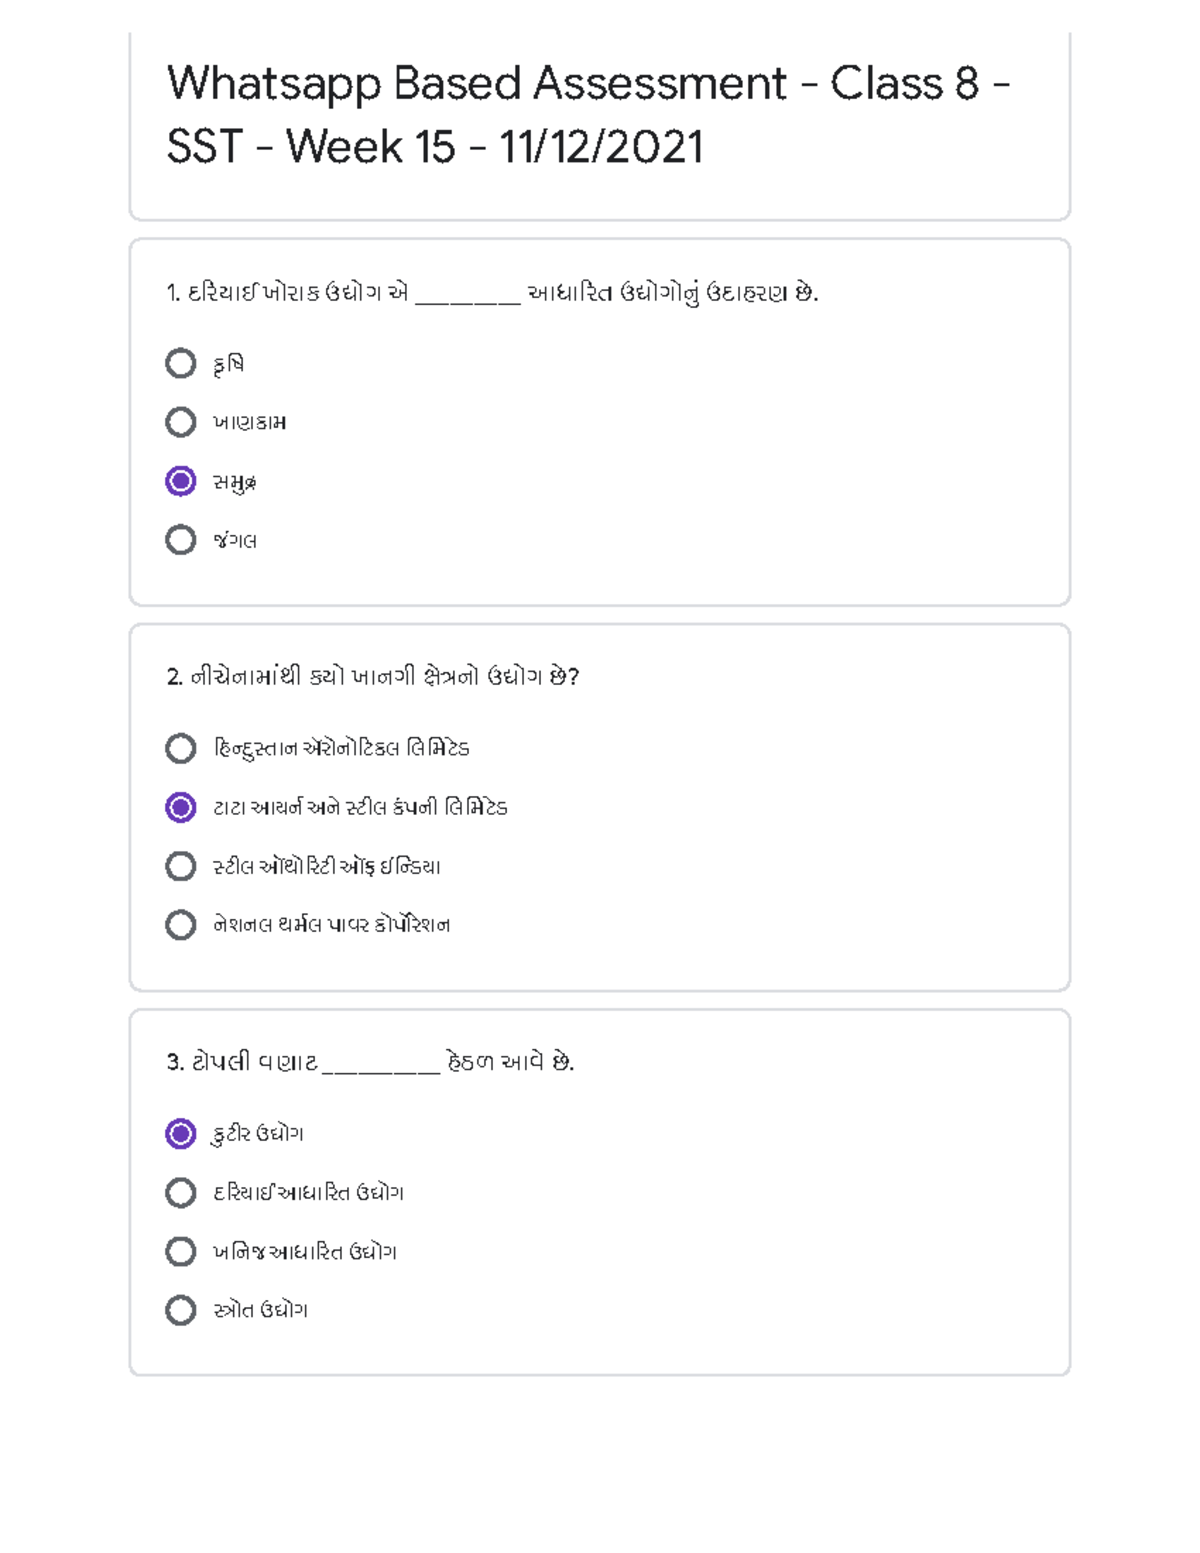Click the કુટીર ઉદ્યોગ label text
This screenshot has height=1553, width=1200.
258,1134
